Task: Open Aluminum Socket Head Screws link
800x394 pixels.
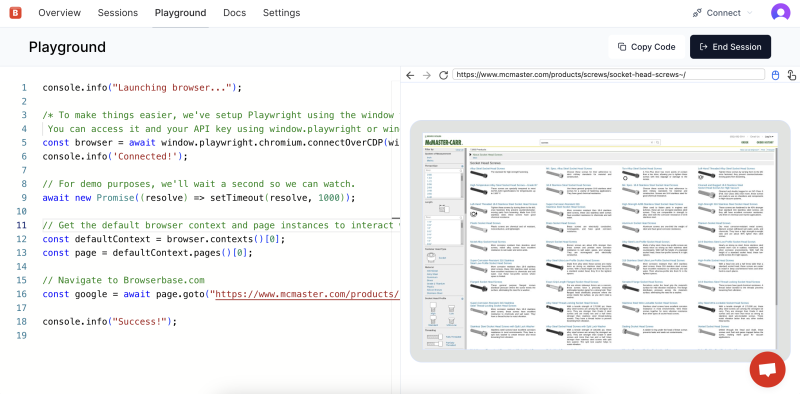Action: click(639, 223)
